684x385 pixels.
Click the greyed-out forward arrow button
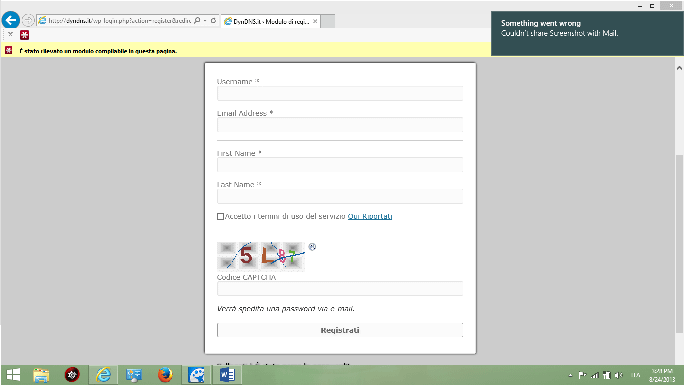pyautogui.click(x=27, y=20)
